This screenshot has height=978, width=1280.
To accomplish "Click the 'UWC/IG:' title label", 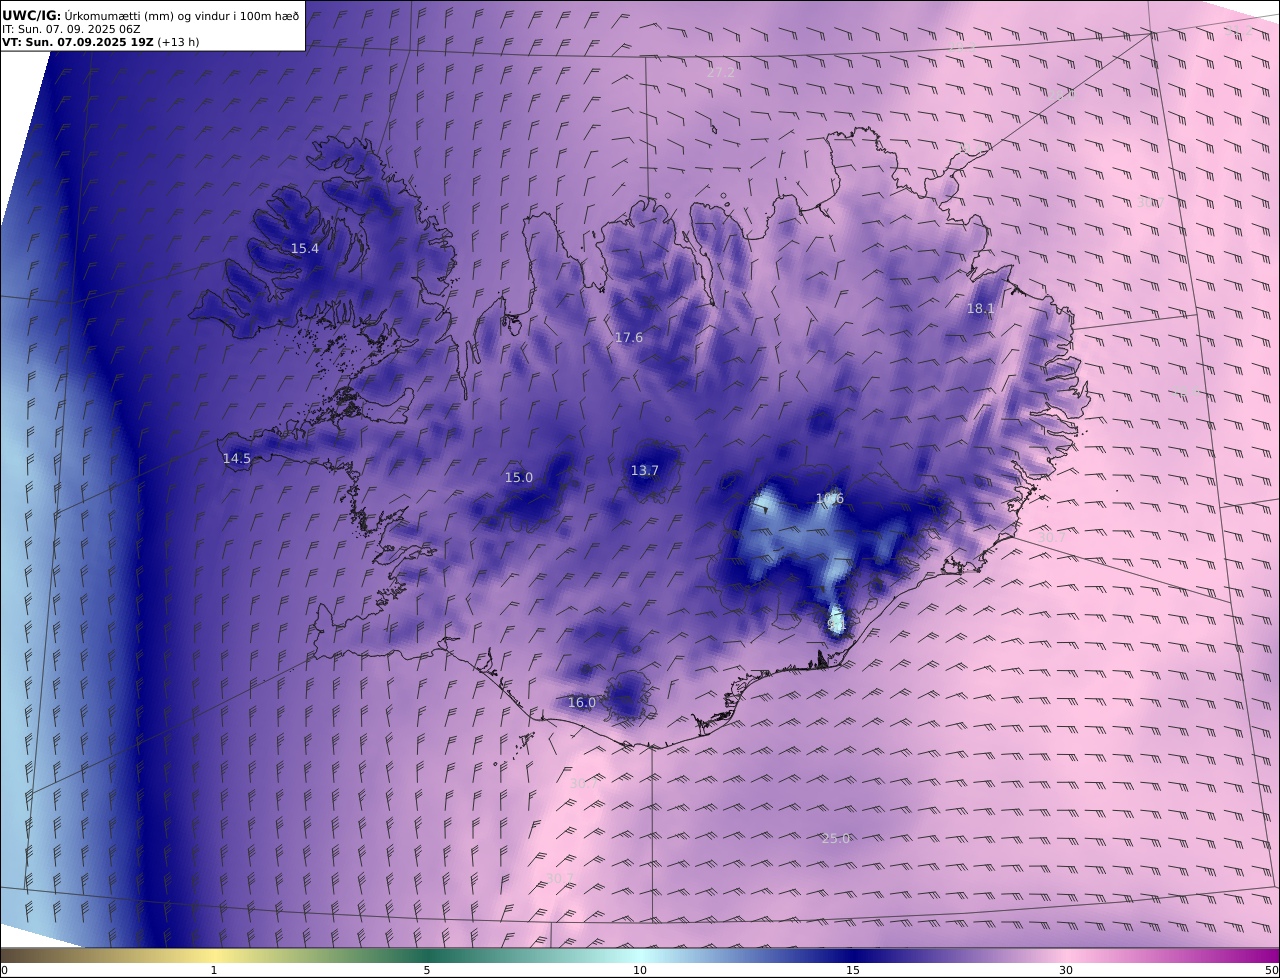I will click(x=31, y=15).
